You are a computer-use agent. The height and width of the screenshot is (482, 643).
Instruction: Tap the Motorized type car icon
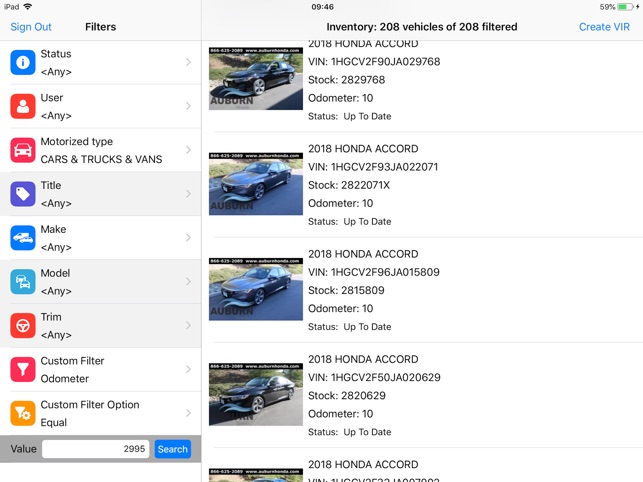pyautogui.click(x=23, y=150)
